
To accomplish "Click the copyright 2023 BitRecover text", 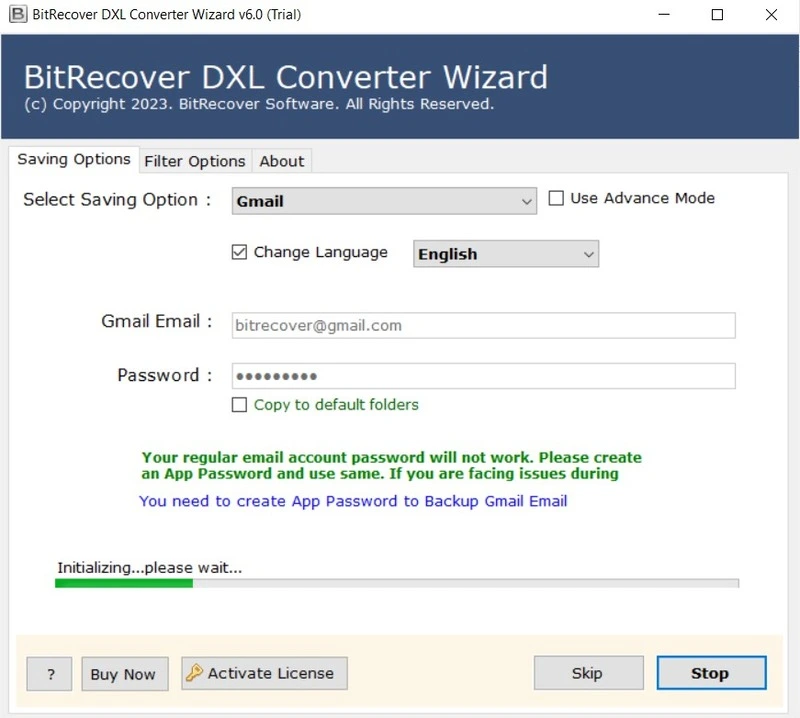I will click(x=259, y=104).
